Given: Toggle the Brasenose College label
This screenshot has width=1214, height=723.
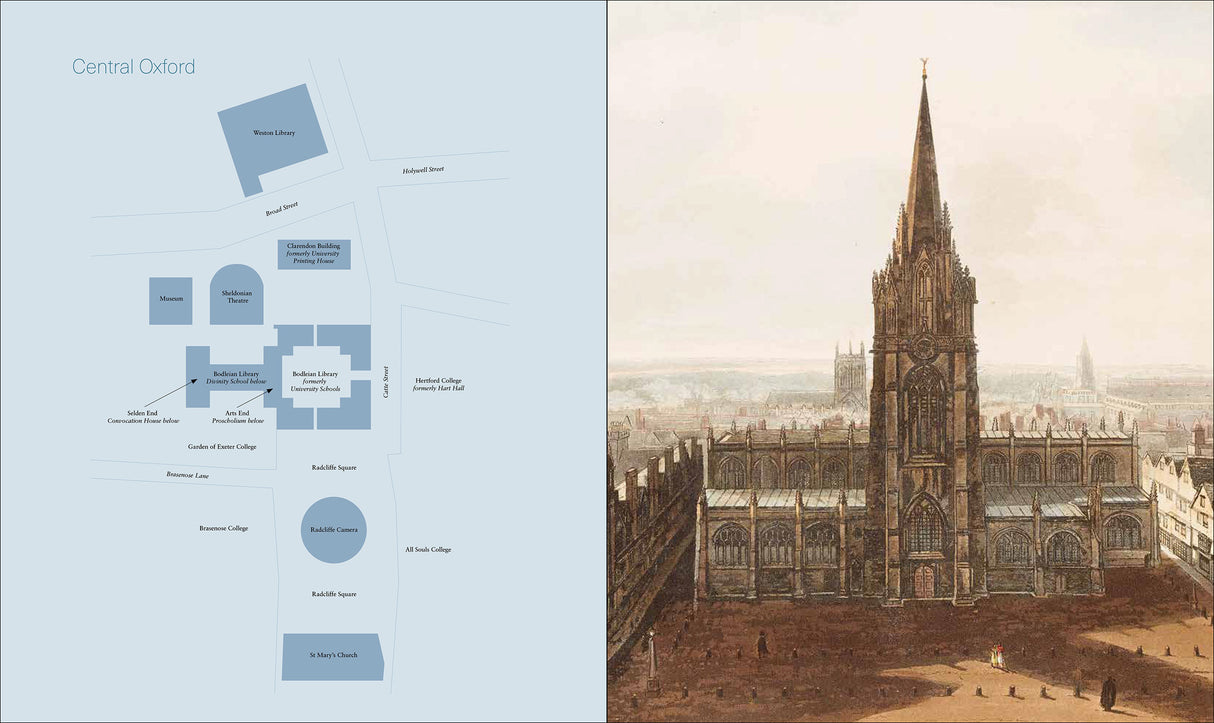Looking at the screenshot, I should (x=225, y=528).
